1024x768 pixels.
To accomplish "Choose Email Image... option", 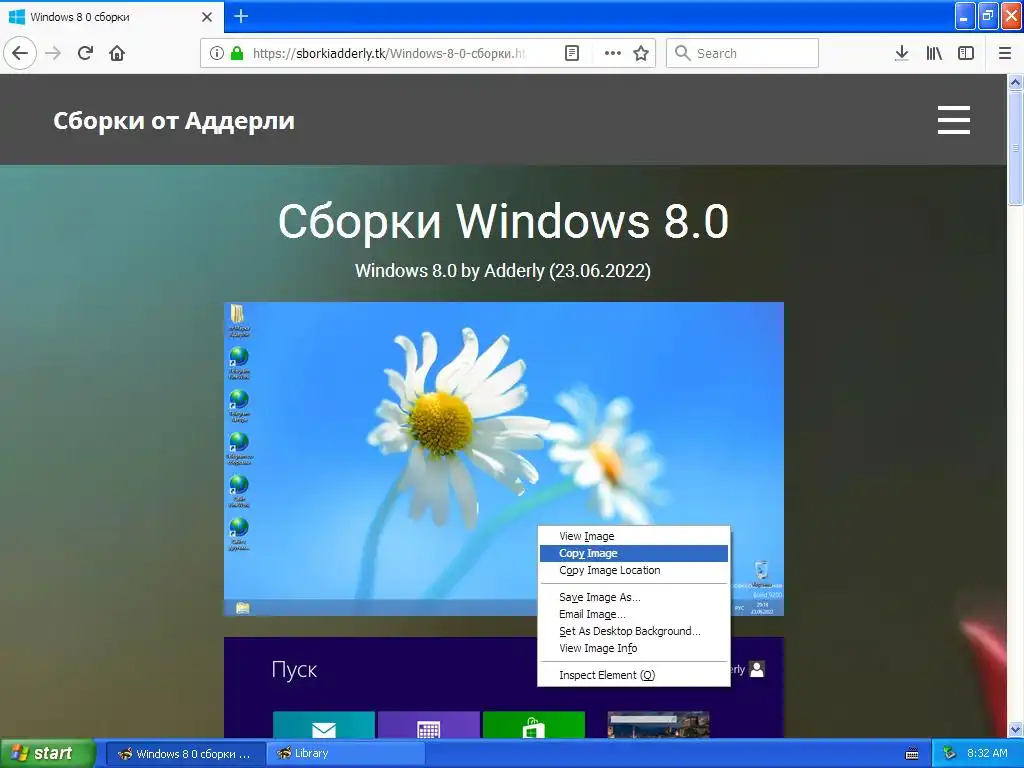I will 633,614.
